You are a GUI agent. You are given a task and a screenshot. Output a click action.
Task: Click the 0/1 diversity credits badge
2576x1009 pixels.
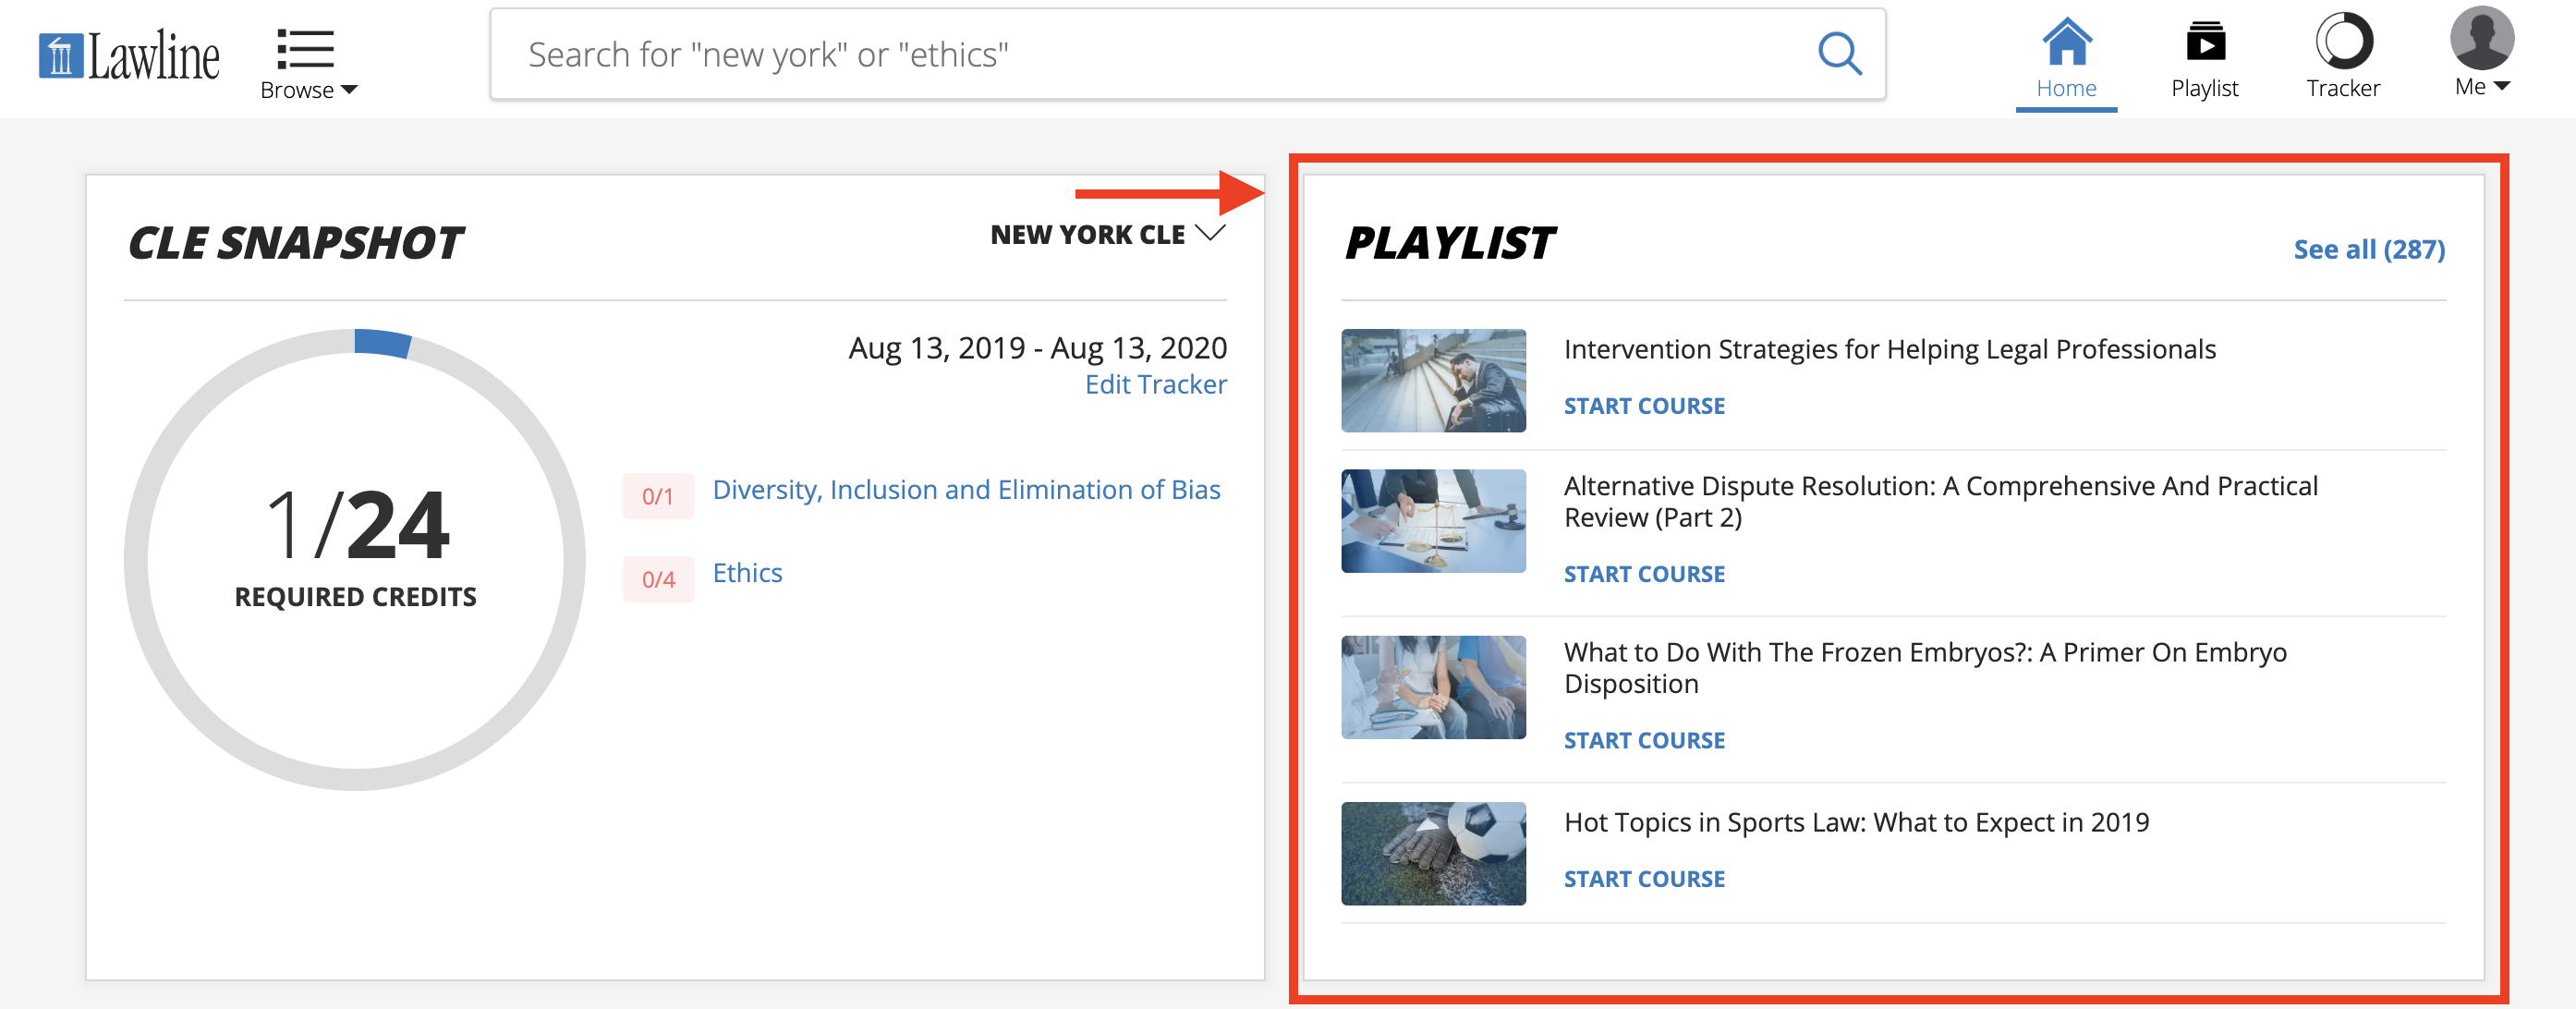coord(658,496)
